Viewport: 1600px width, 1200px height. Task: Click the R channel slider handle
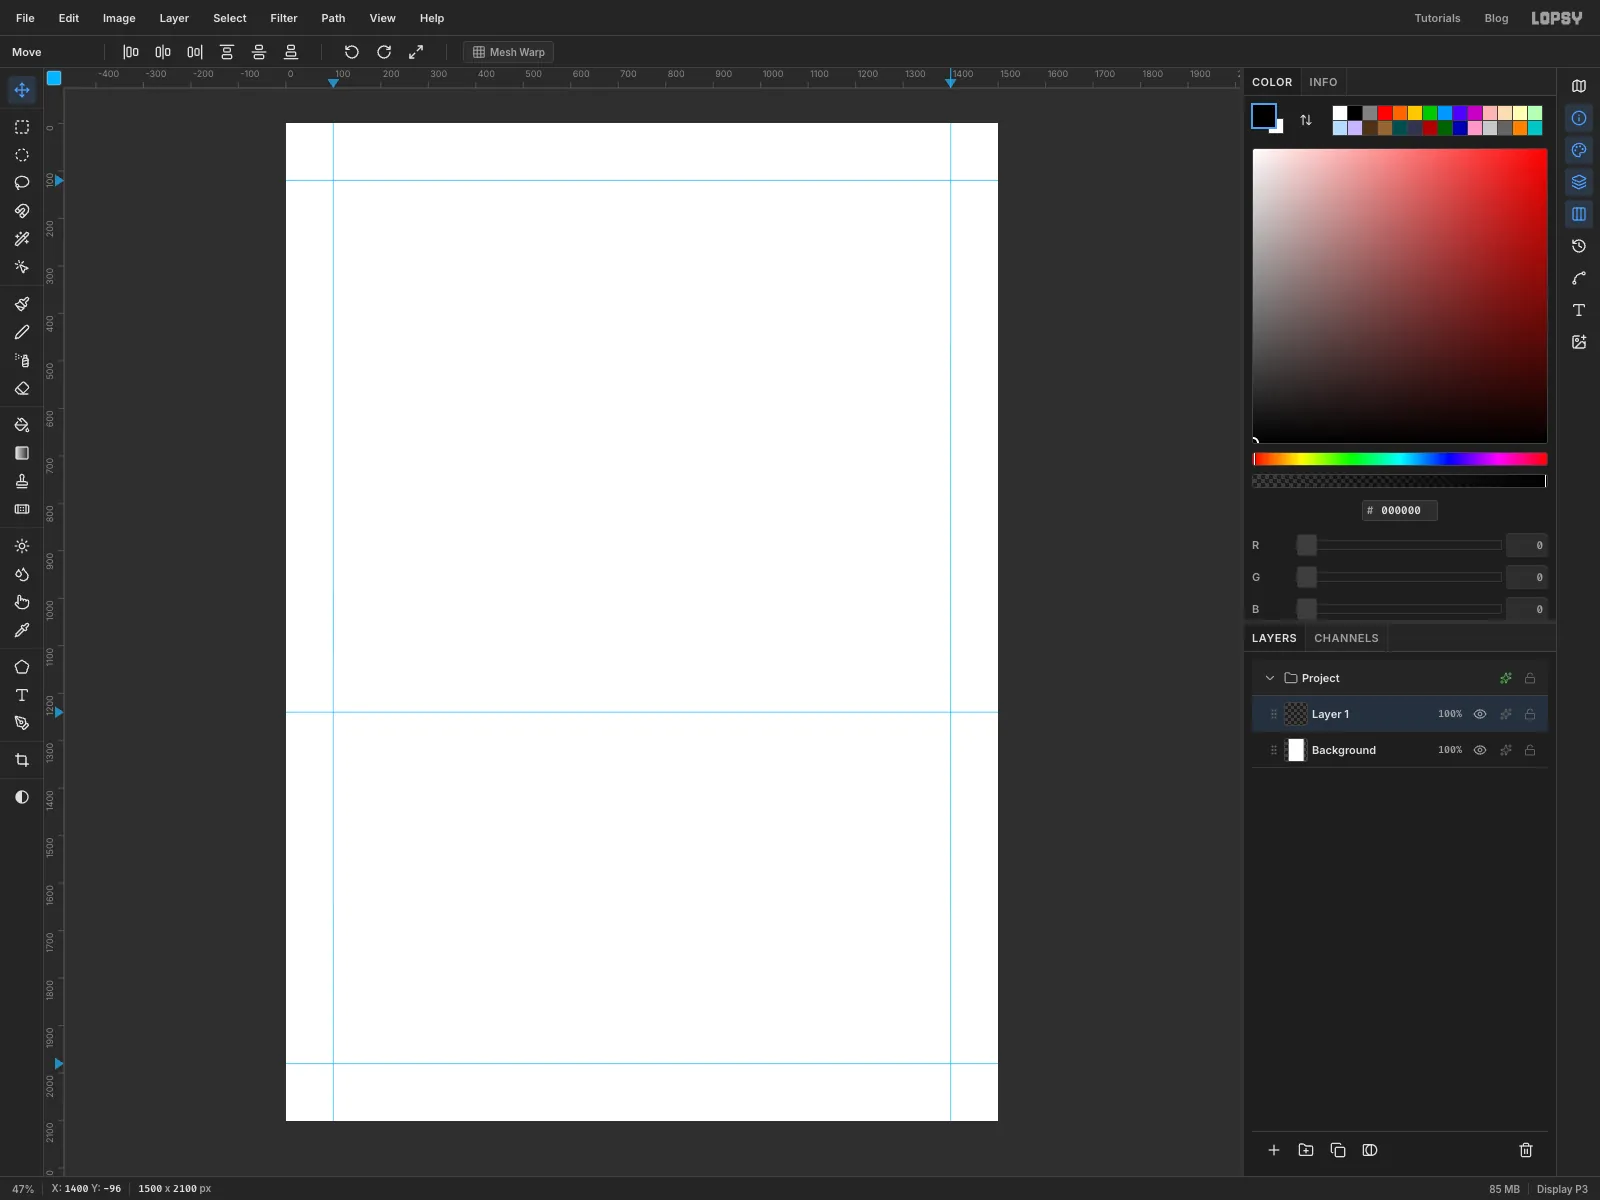(1307, 545)
